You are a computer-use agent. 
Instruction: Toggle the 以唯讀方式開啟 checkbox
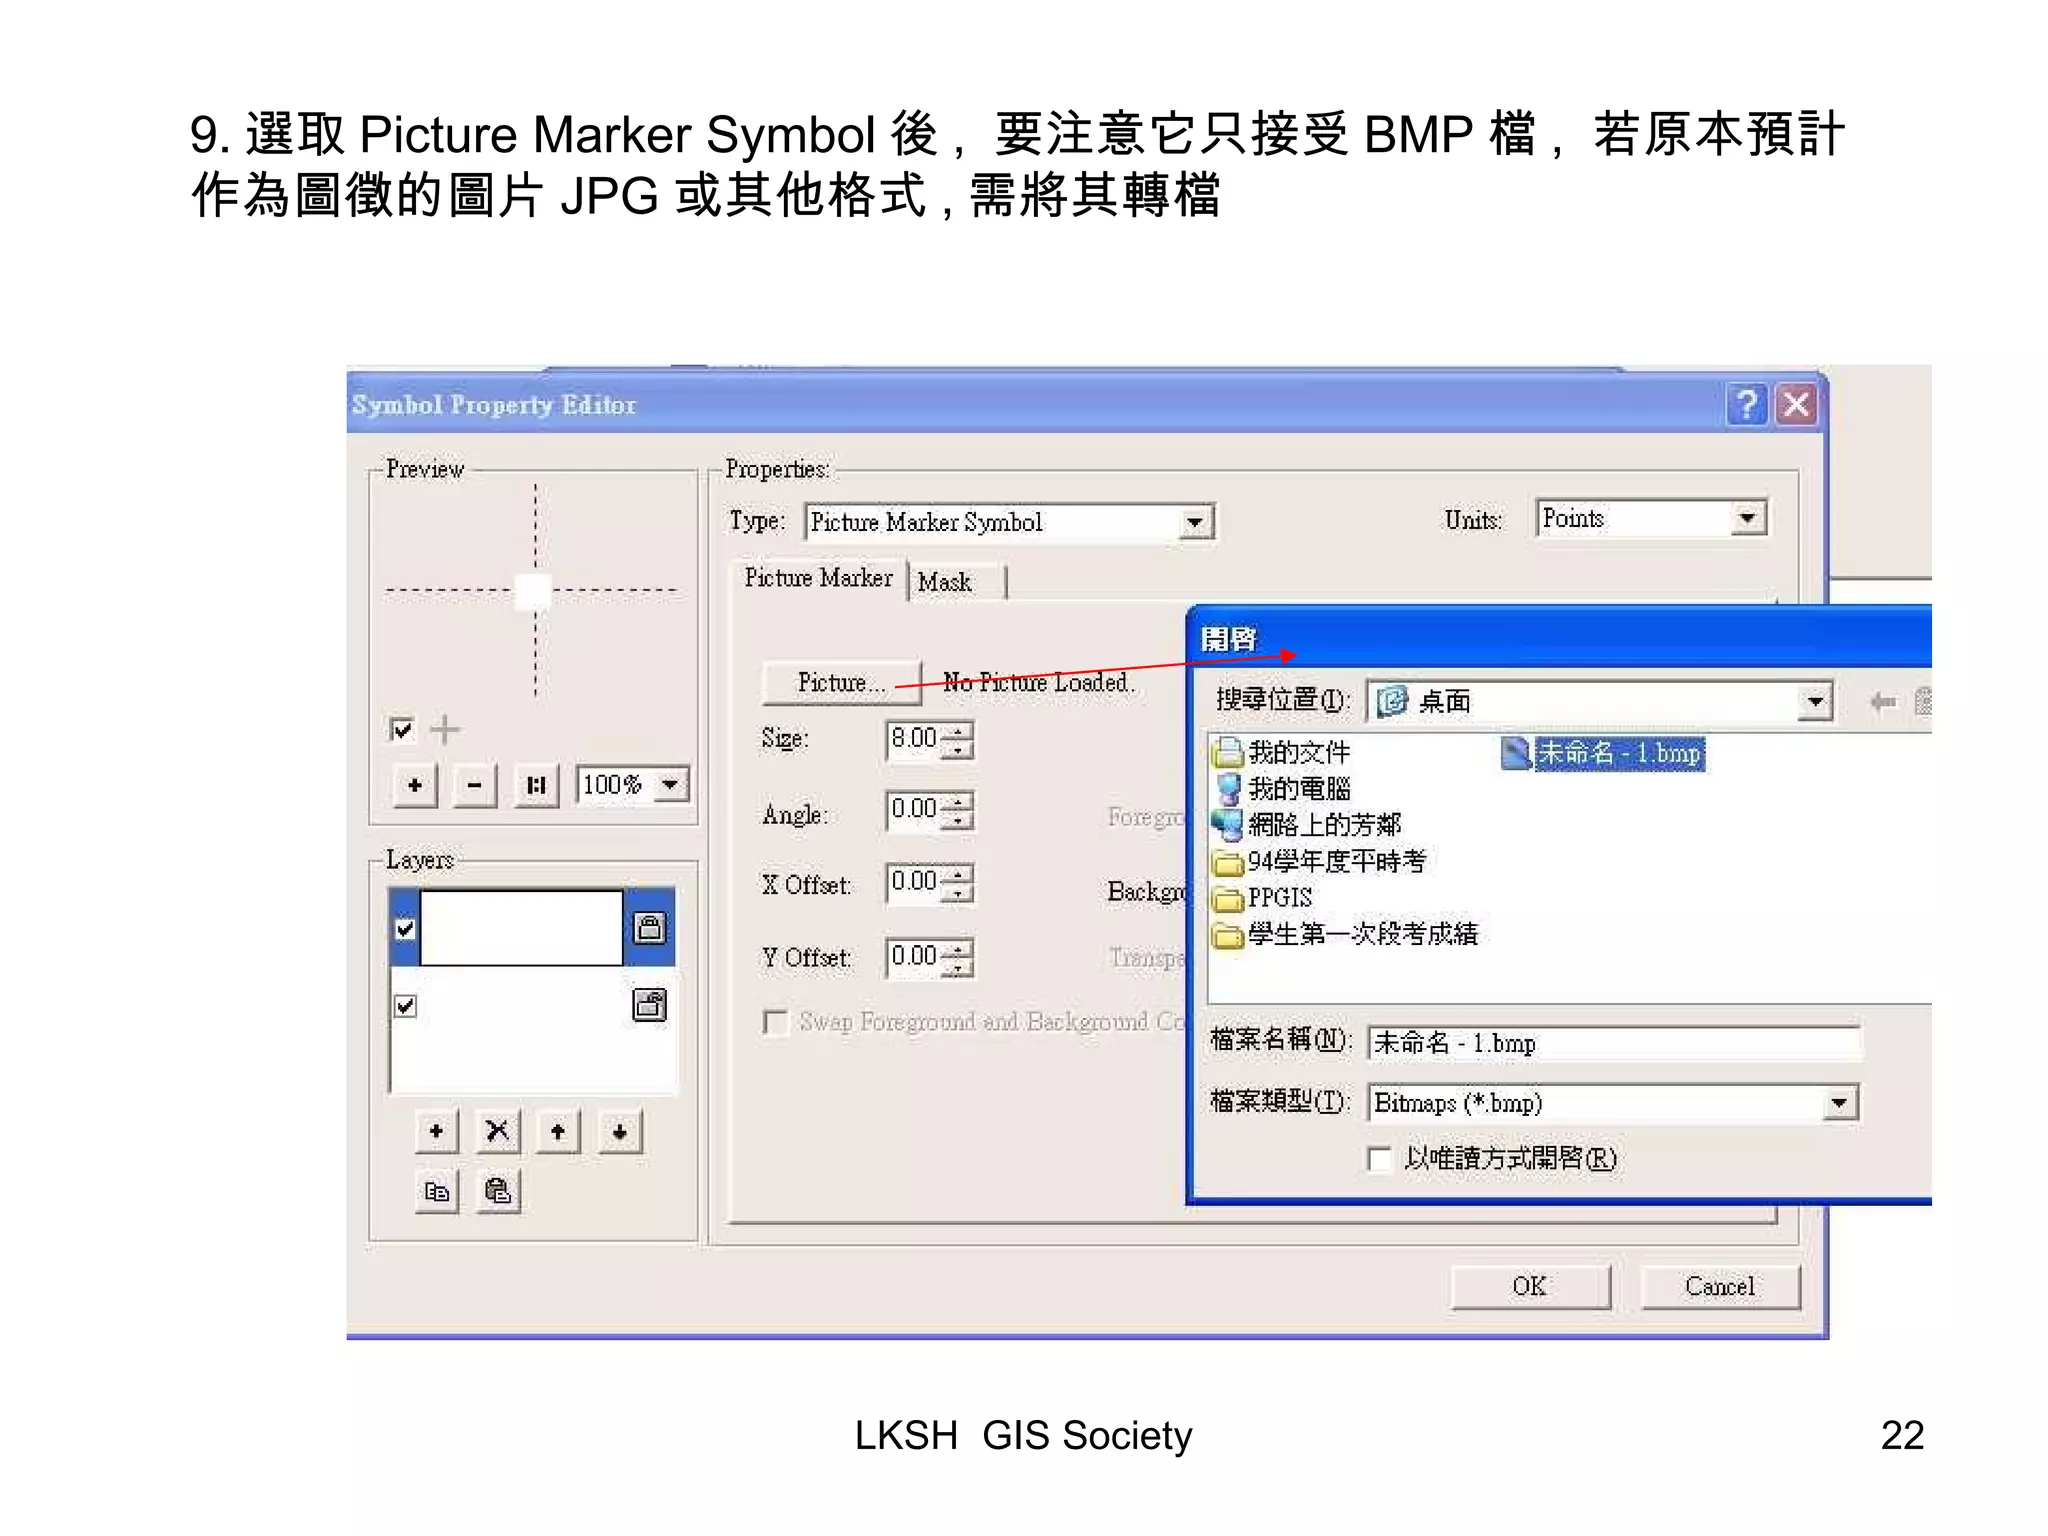[x=1380, y=1159]
